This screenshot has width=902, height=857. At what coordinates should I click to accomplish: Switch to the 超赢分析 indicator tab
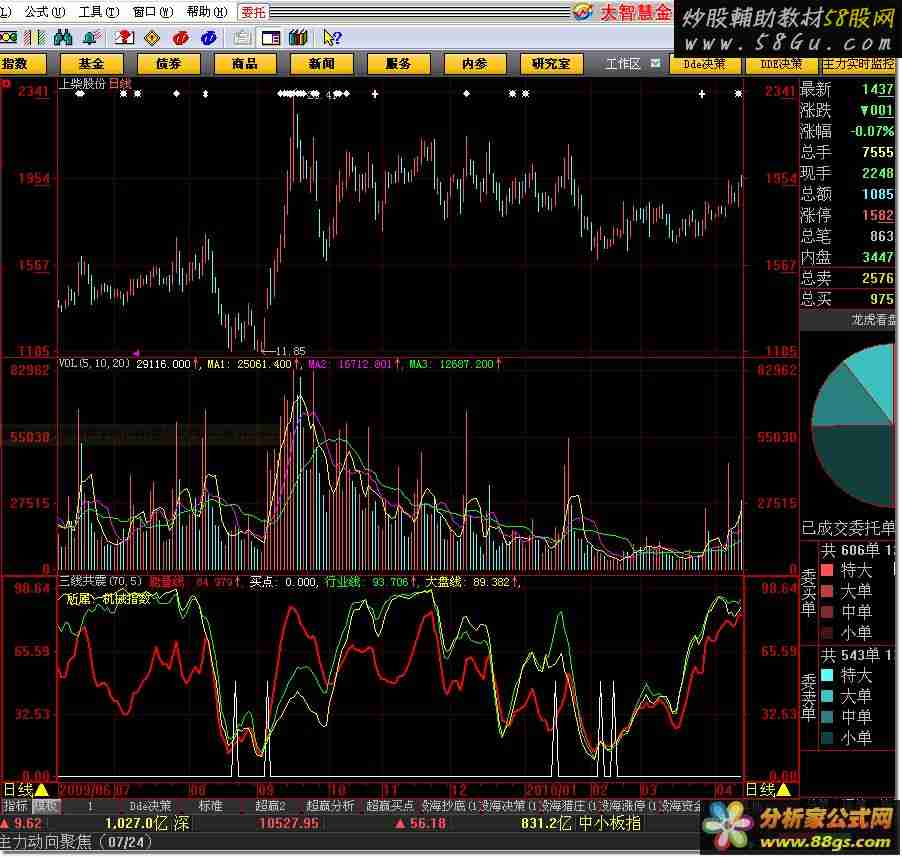329,805
